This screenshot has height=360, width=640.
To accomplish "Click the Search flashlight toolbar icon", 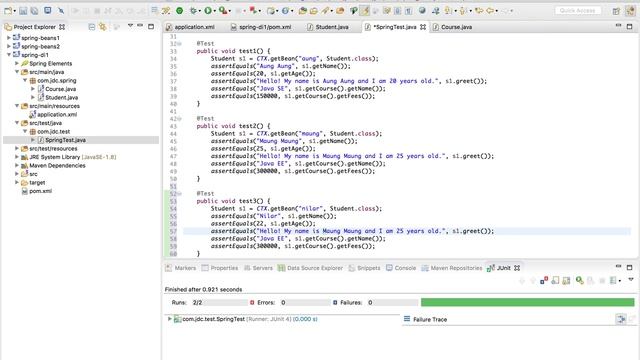I will pyautogui.click(x=325, y=11).
